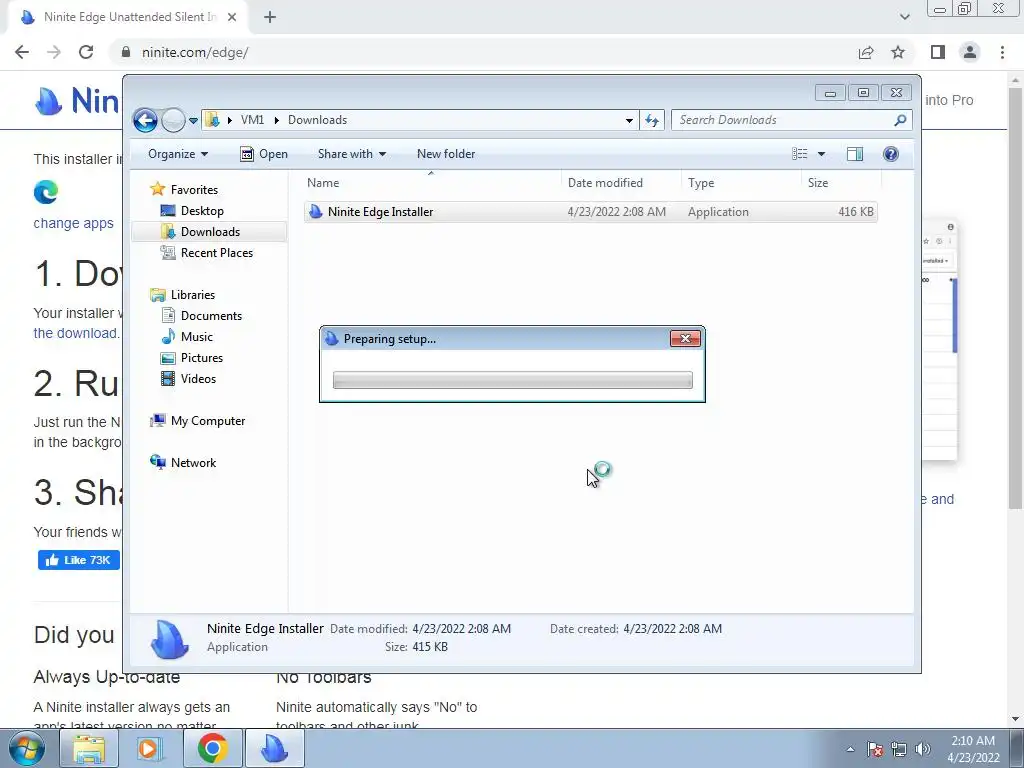Click Open in the Explorer toolbar
Screen dimensions: 1024x768
[x=264, y=154]
